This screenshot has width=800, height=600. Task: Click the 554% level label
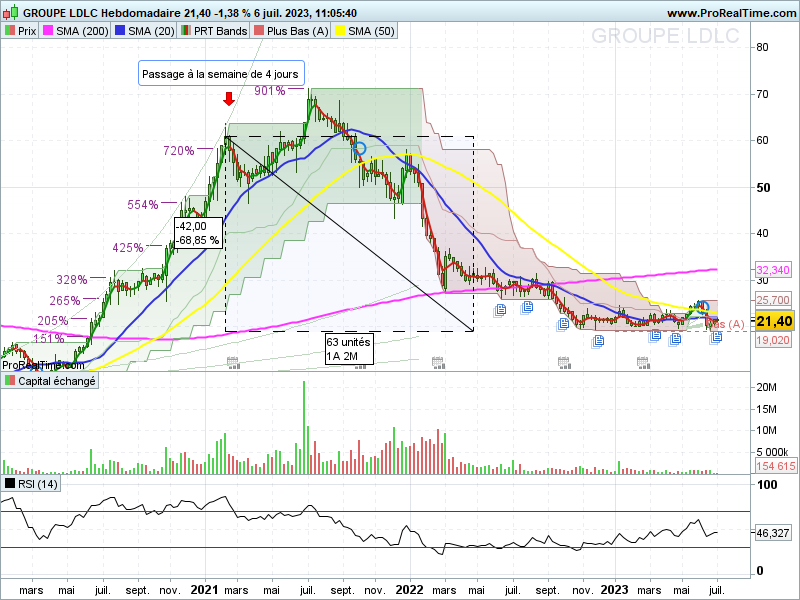(142, 205)
